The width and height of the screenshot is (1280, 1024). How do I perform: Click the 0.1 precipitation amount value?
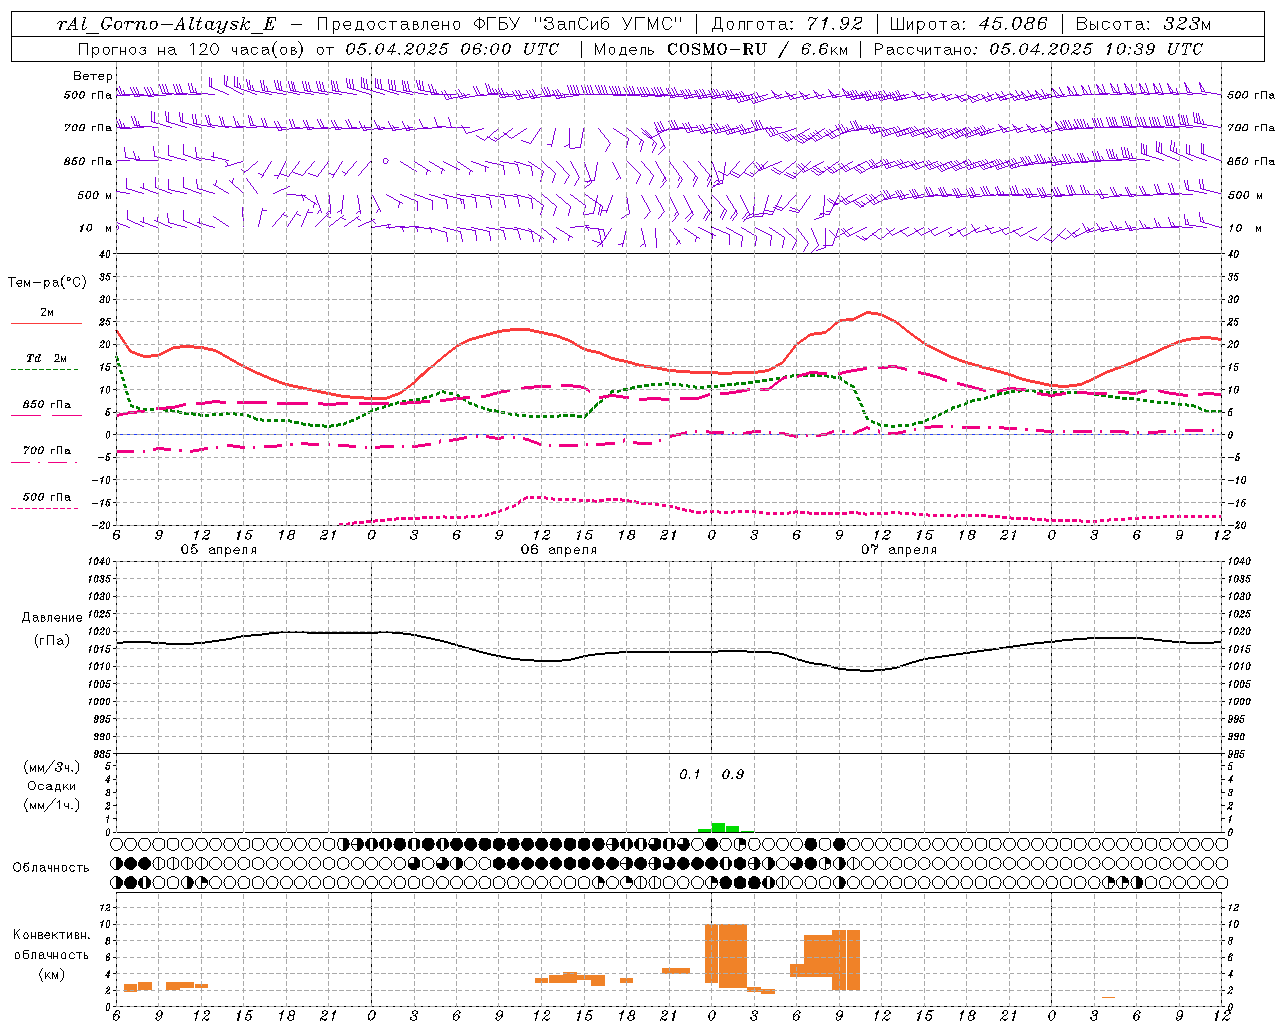pyautogui.click(x=690, y=775)
